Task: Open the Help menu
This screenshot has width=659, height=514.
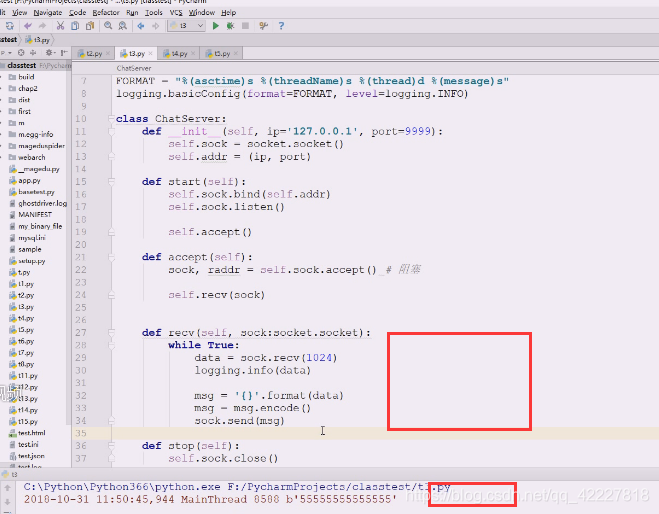Action: pos(228,13)
